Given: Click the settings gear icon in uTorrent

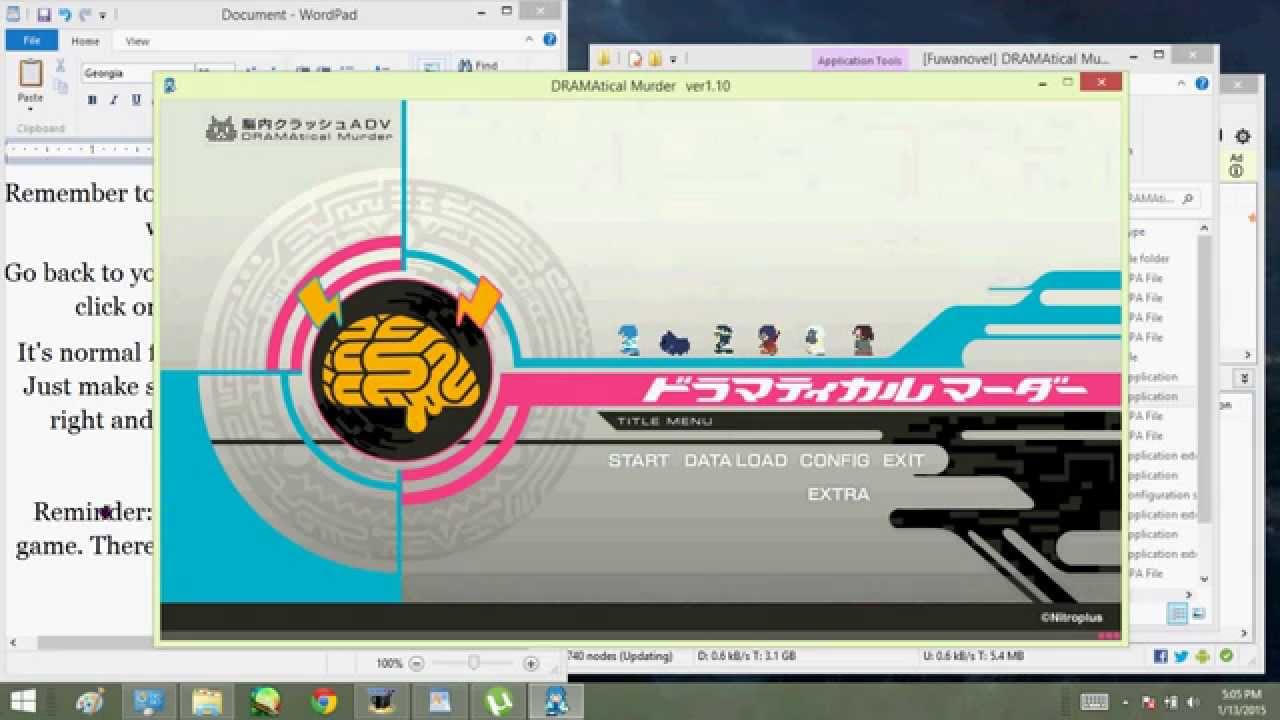Looking at the screenshot, I should (1243, 136).
